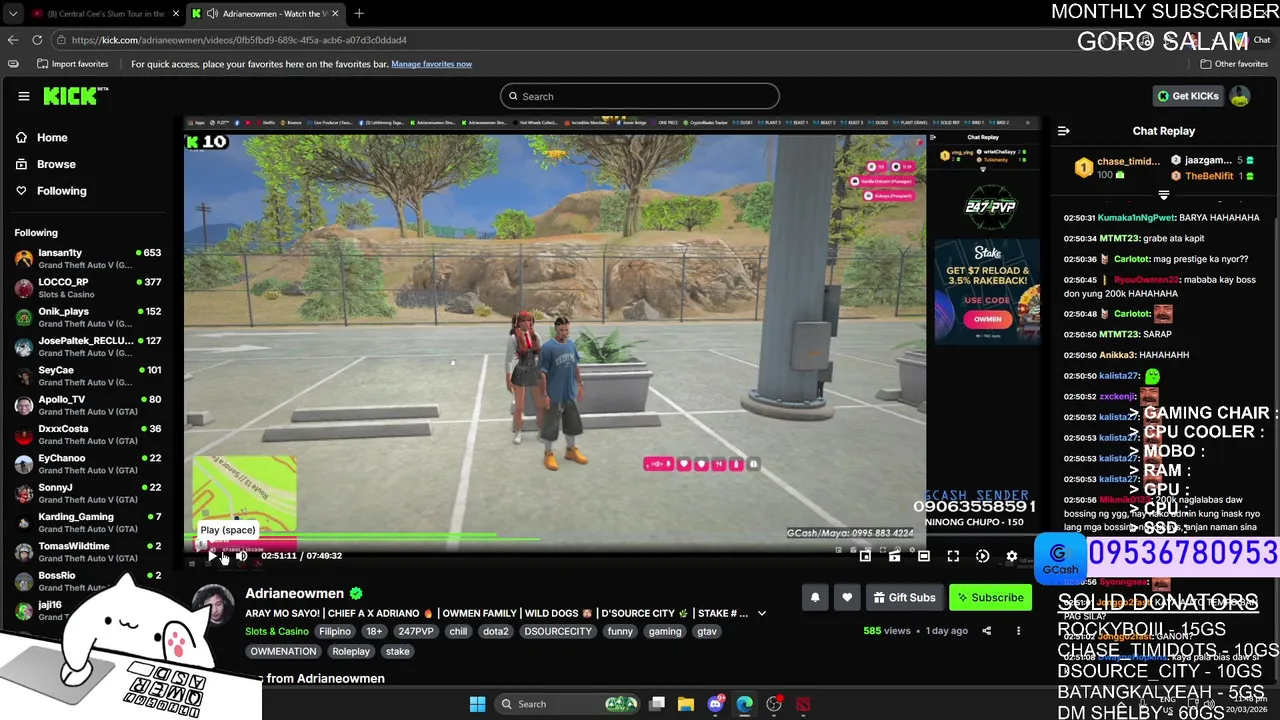Collapse the Chat Replay panel

(1063, 131)
